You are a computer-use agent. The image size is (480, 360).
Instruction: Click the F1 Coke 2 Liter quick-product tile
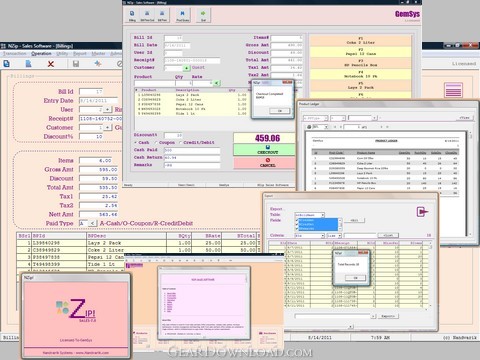click(360, 41)
